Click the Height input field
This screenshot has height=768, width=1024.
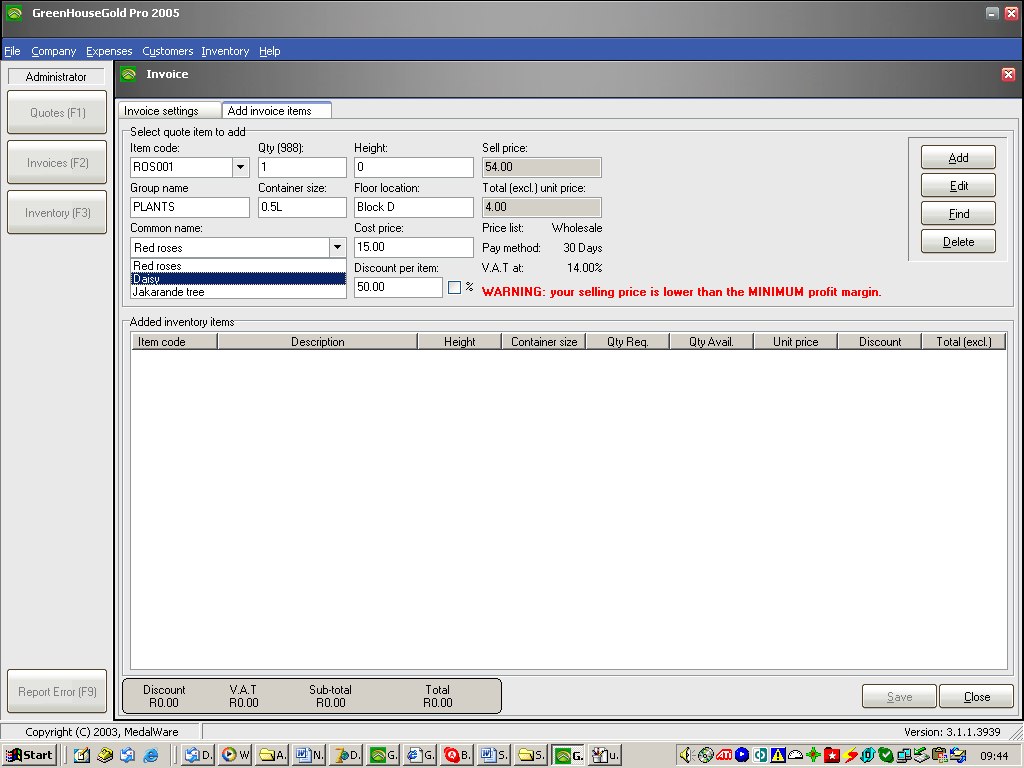[x=413, y=167]
